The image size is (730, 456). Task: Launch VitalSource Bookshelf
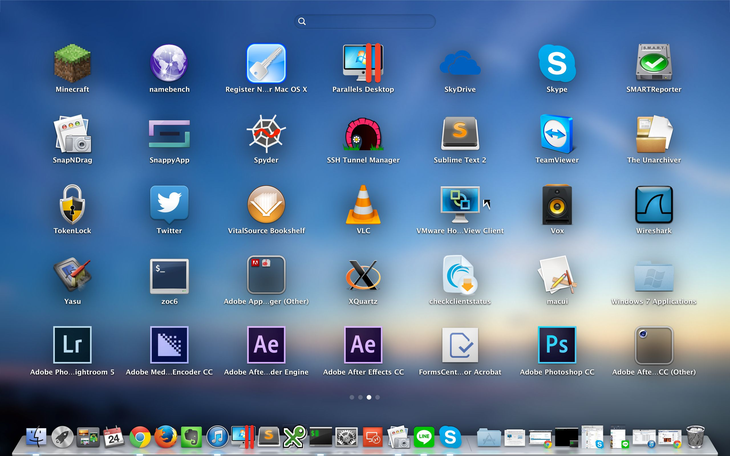click(266, 204)
